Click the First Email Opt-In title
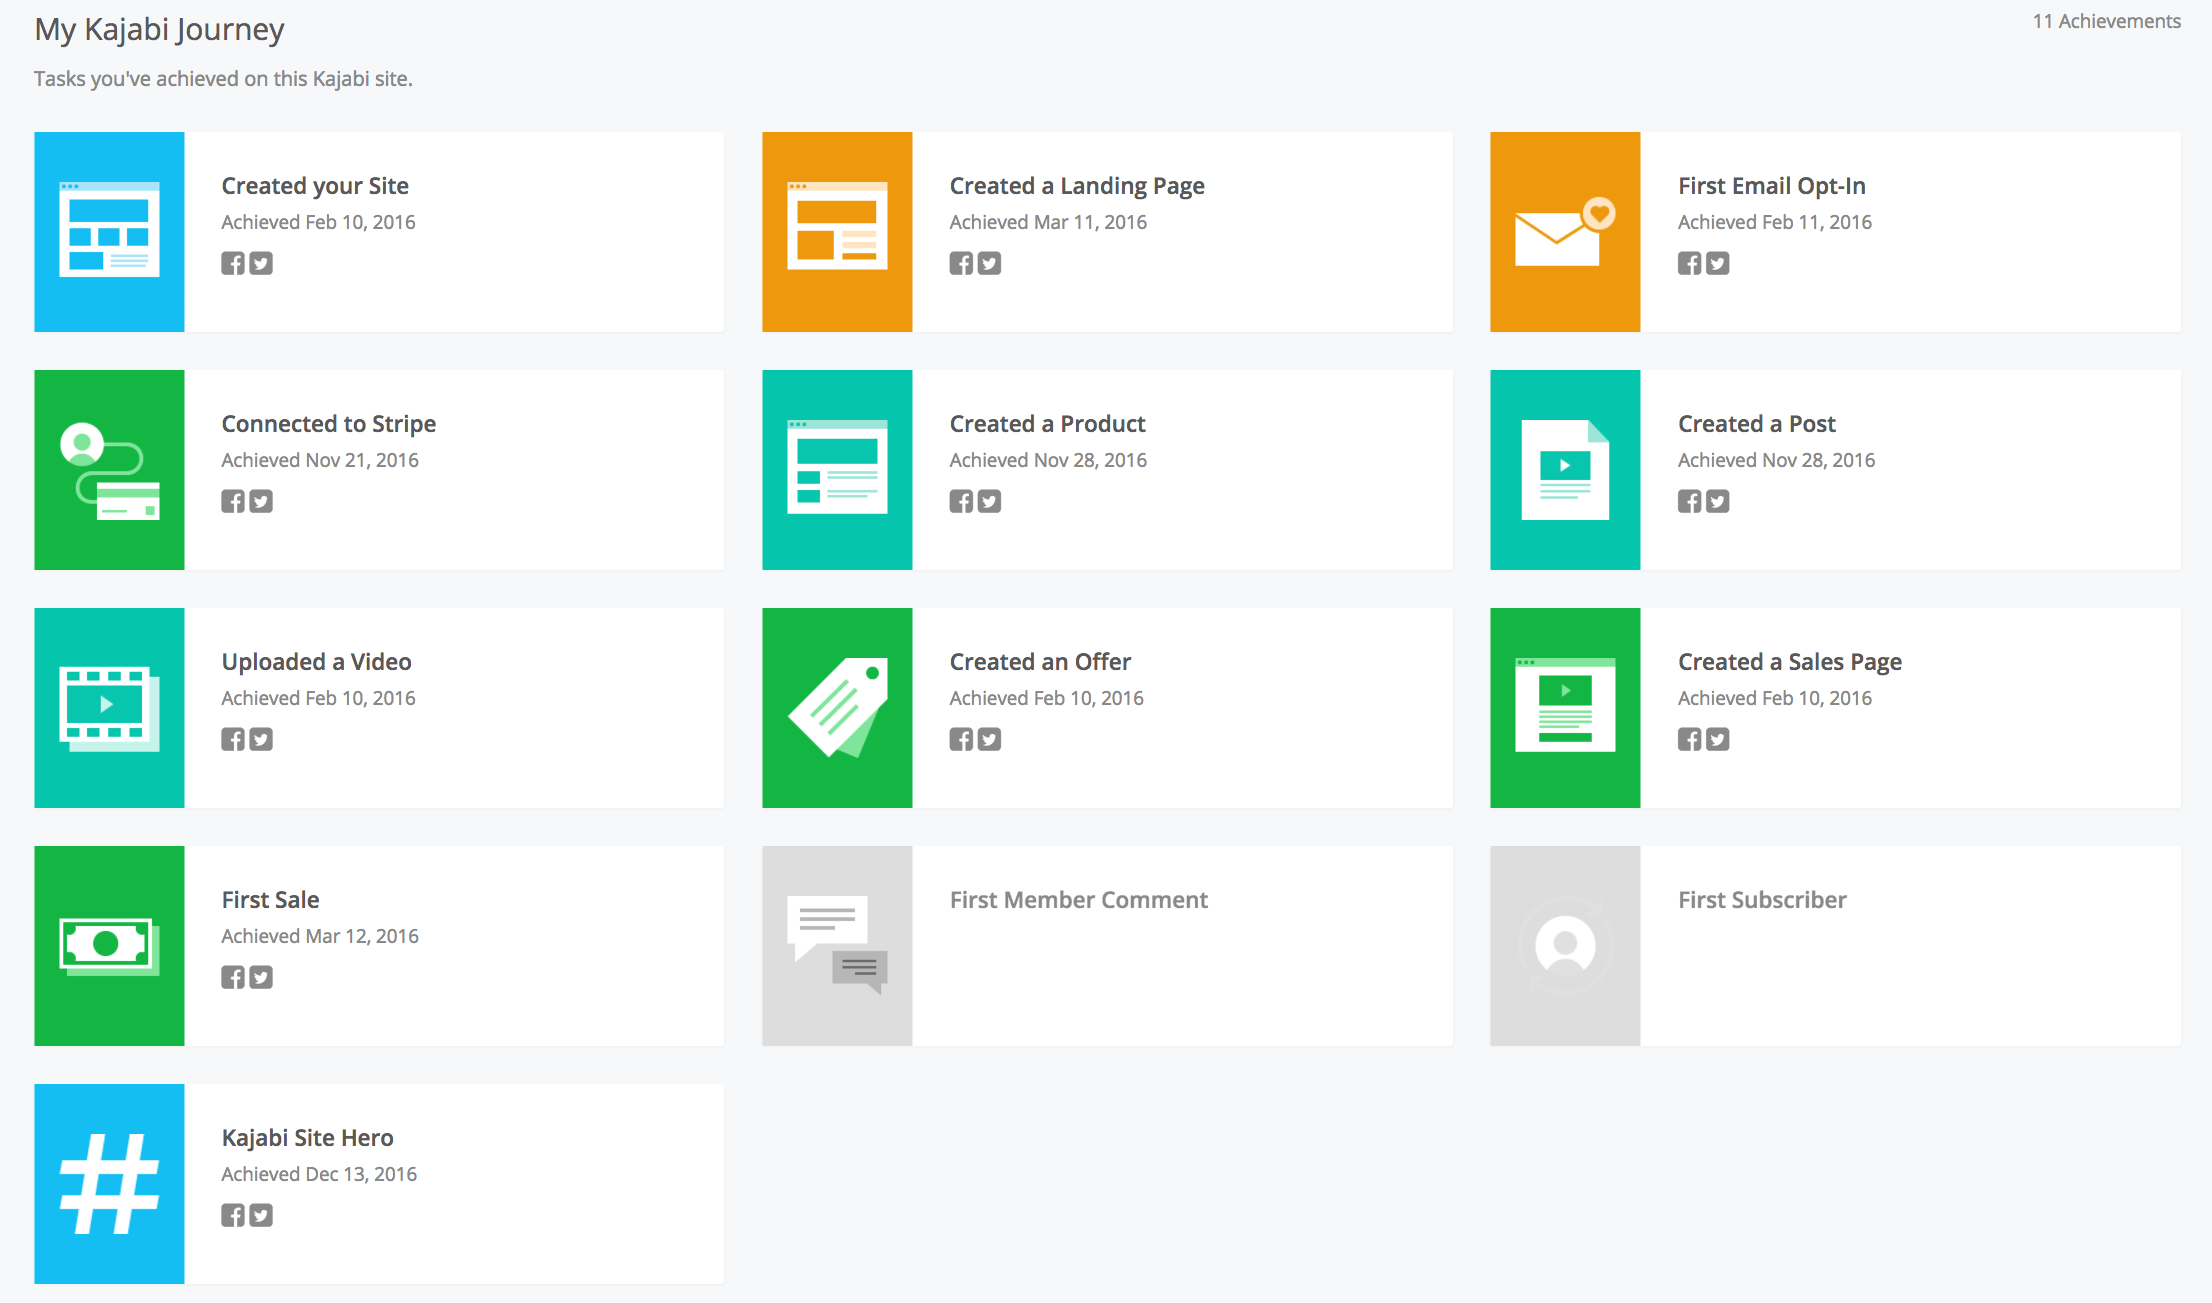Viewport: 2212px width, 1303px height. tap(1772, 186)
